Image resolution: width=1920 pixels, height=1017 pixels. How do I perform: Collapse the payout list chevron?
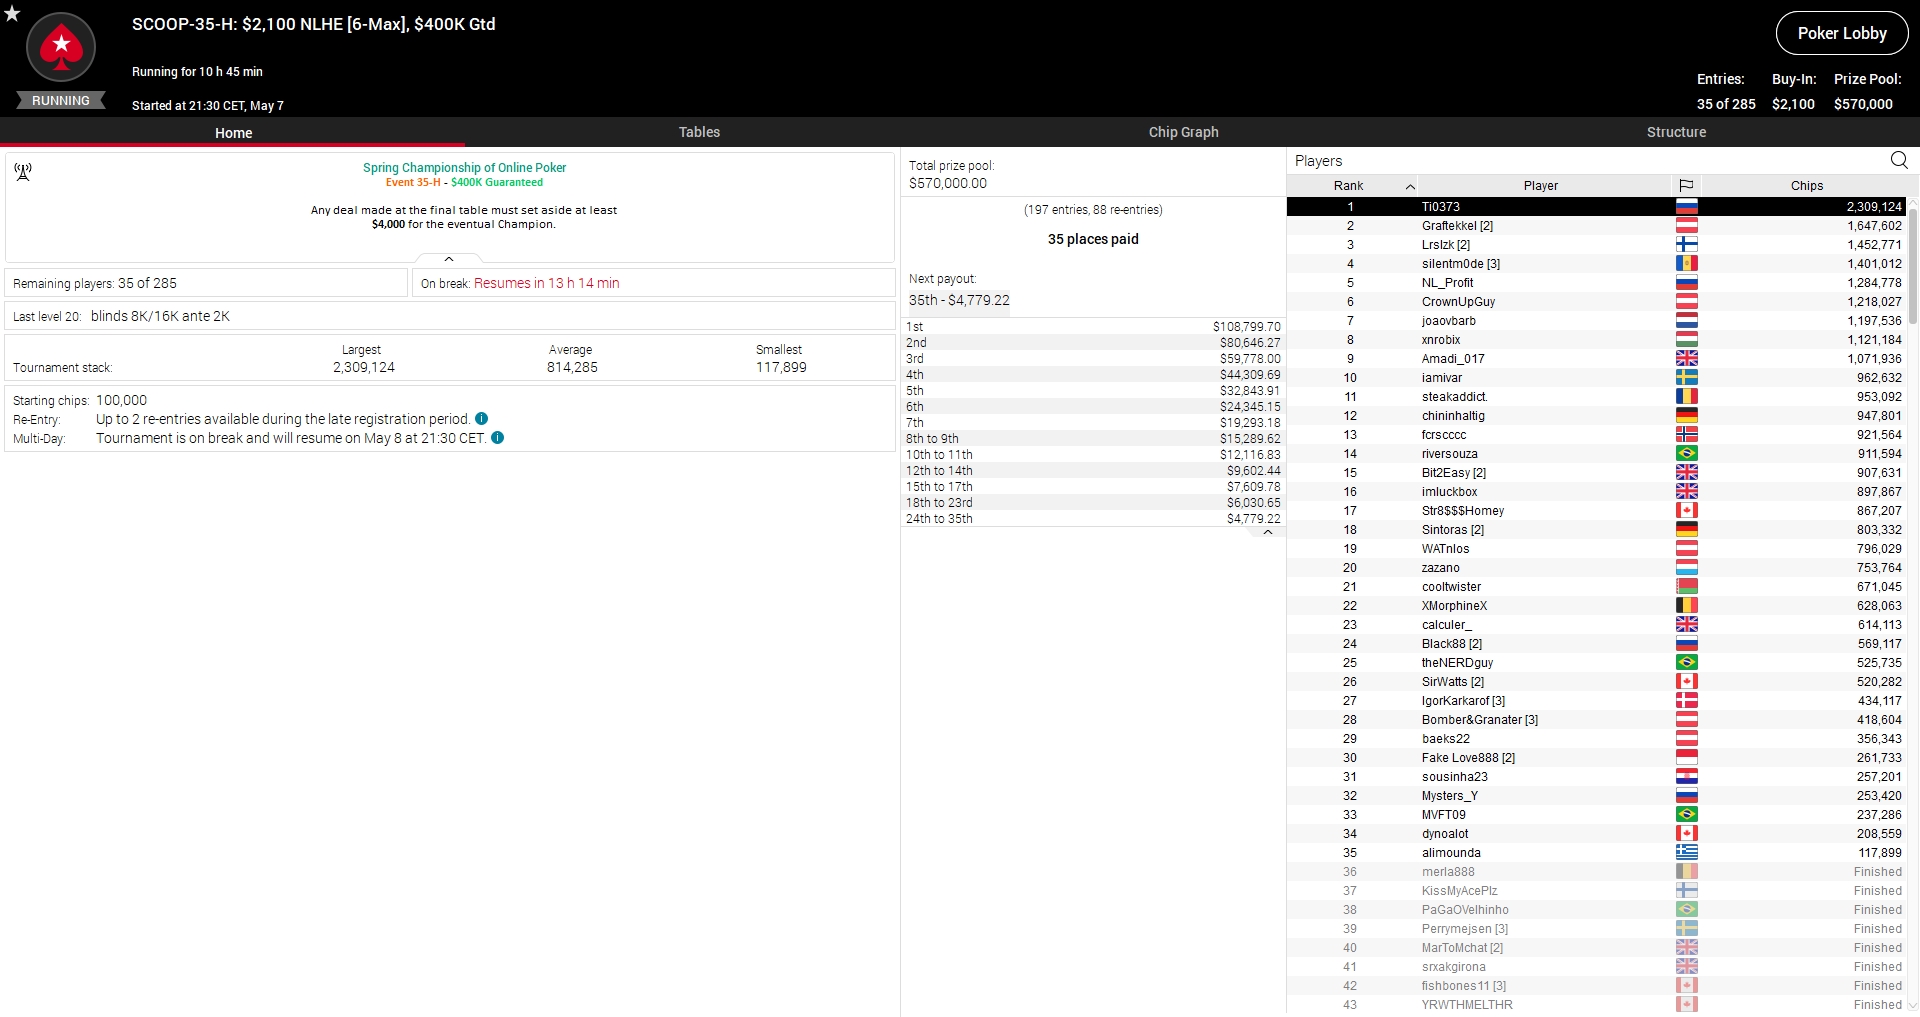click(x=1267, y=532)
